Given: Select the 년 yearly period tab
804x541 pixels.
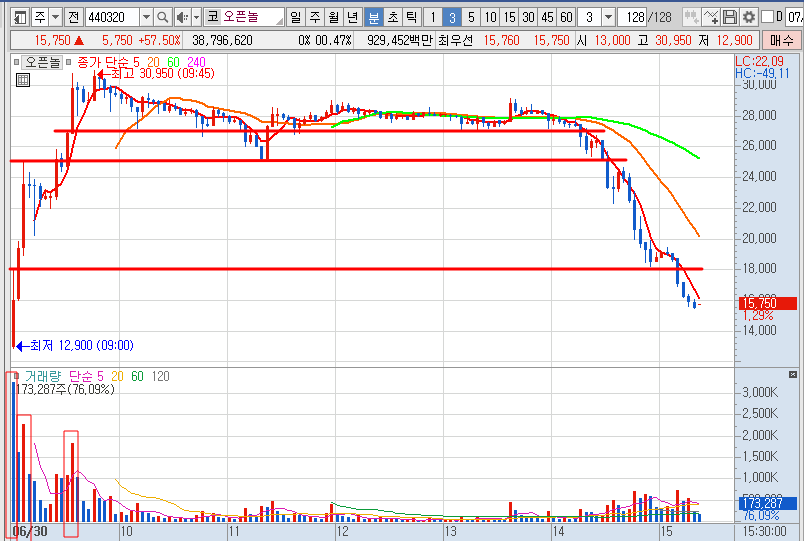Looking at the screenshot, I should [353, 17].
